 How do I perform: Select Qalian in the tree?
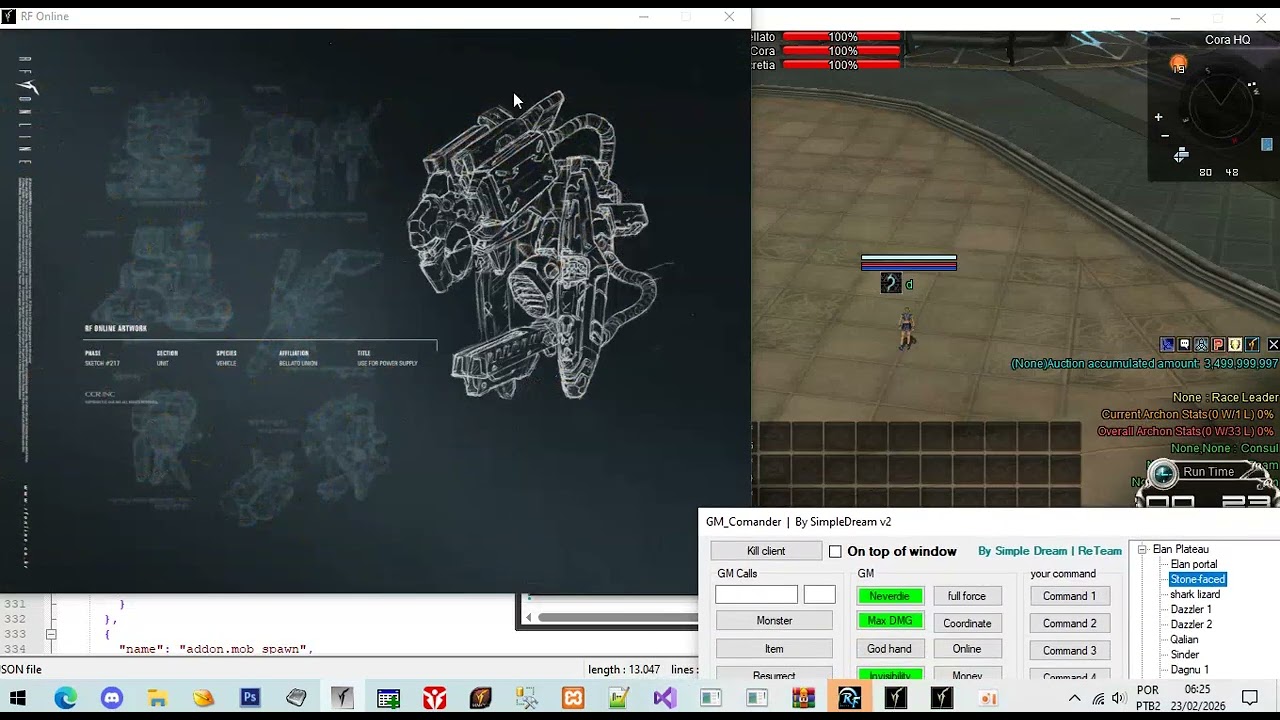click(1184, 639)
